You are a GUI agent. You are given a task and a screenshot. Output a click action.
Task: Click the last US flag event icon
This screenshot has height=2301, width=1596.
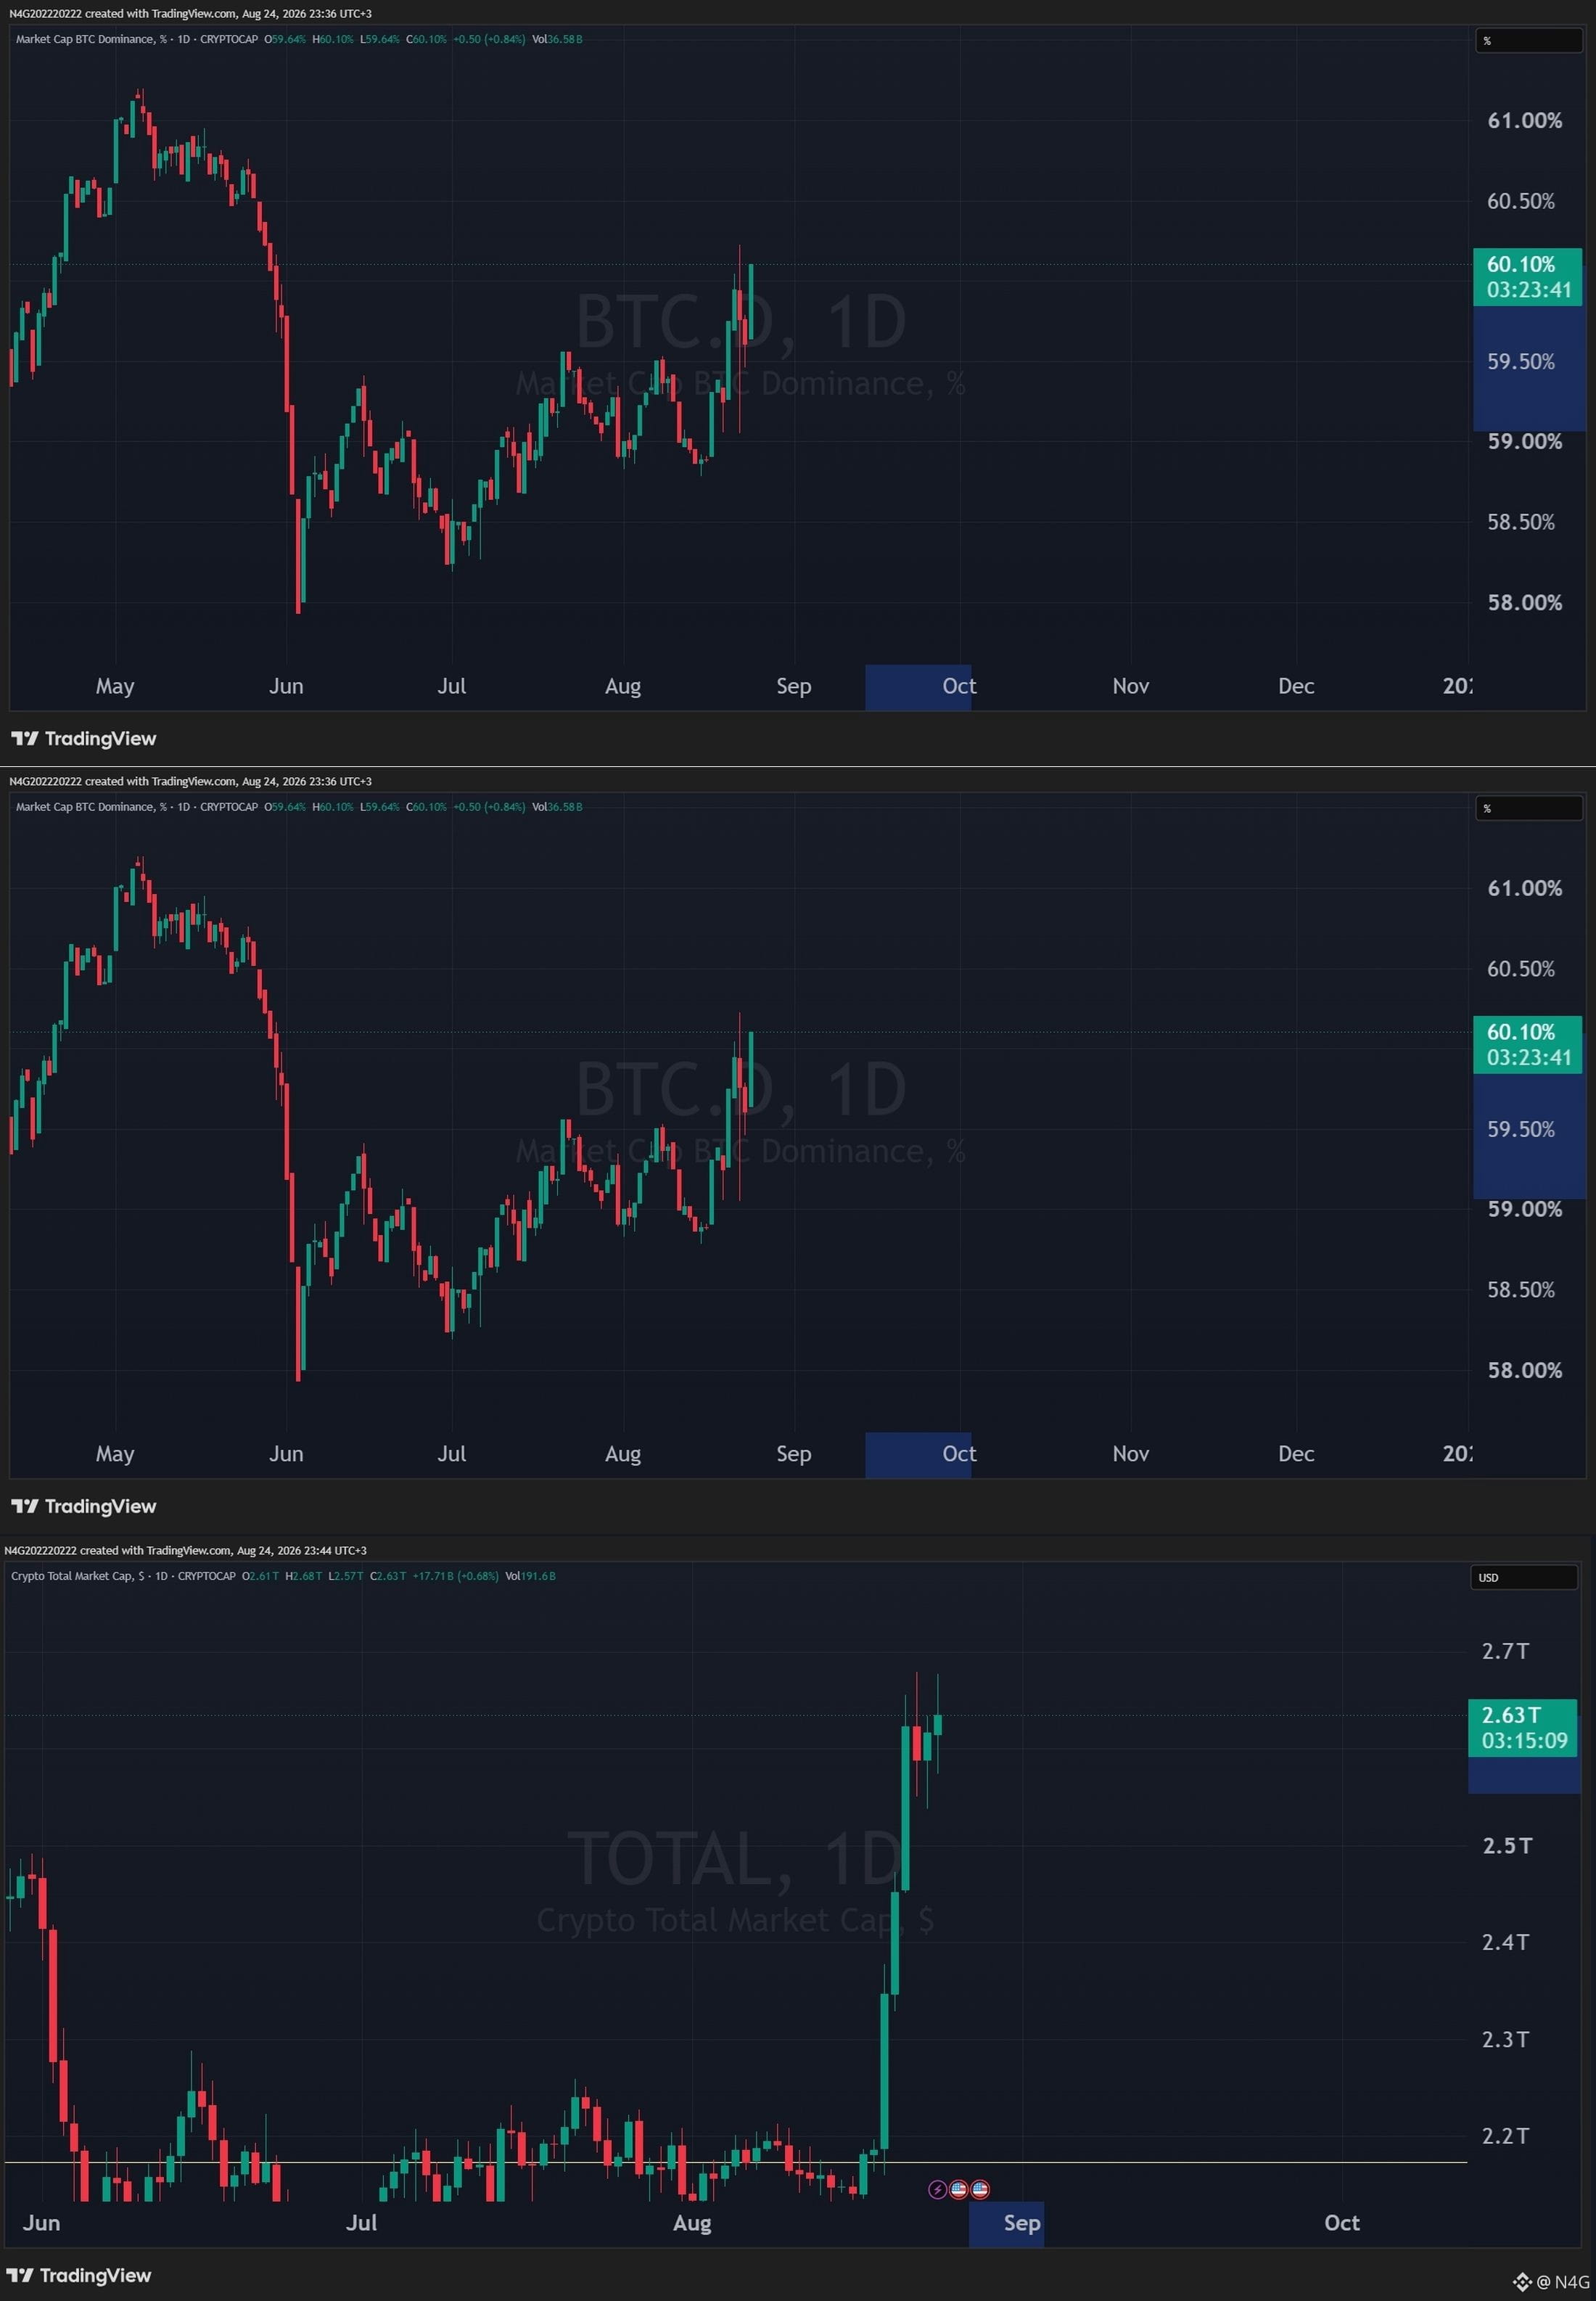(980, 2190)
